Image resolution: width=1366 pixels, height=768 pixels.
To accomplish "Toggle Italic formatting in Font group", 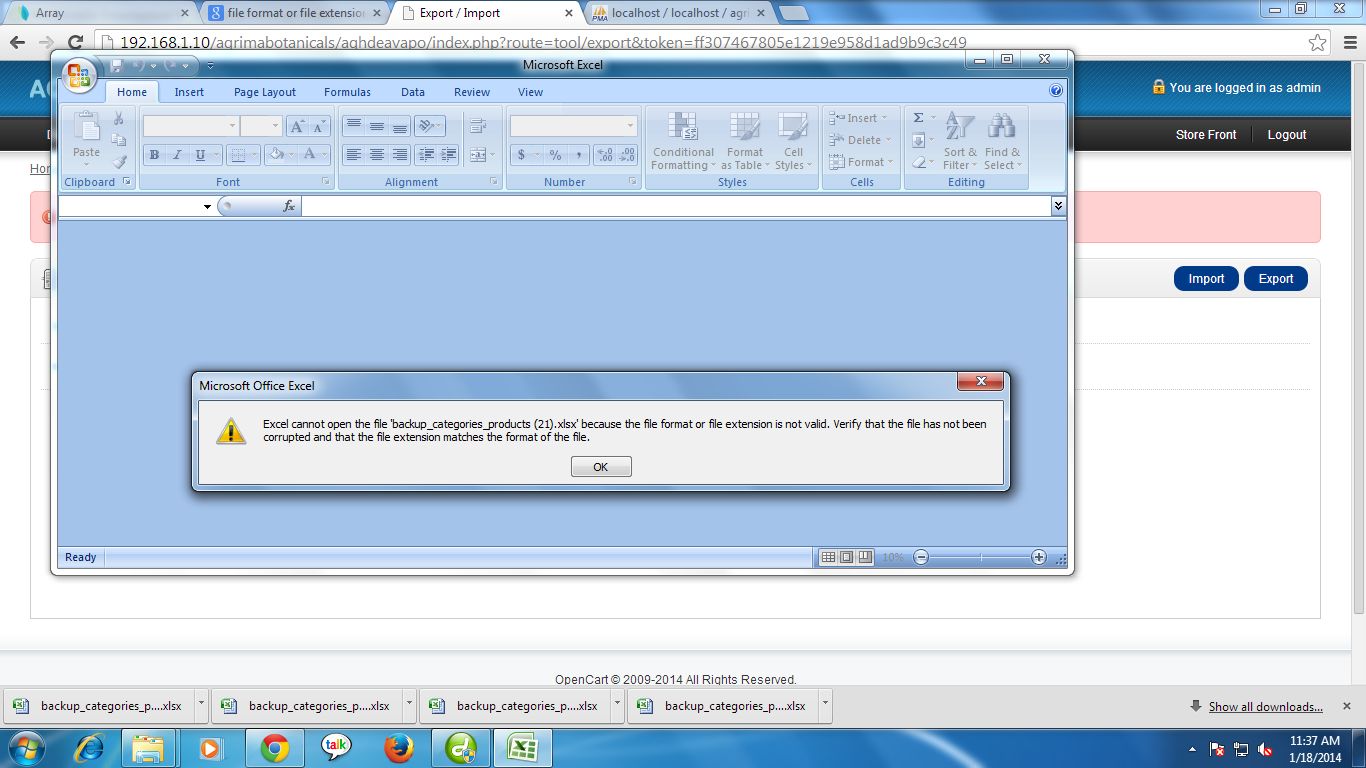I will [177, 155].
